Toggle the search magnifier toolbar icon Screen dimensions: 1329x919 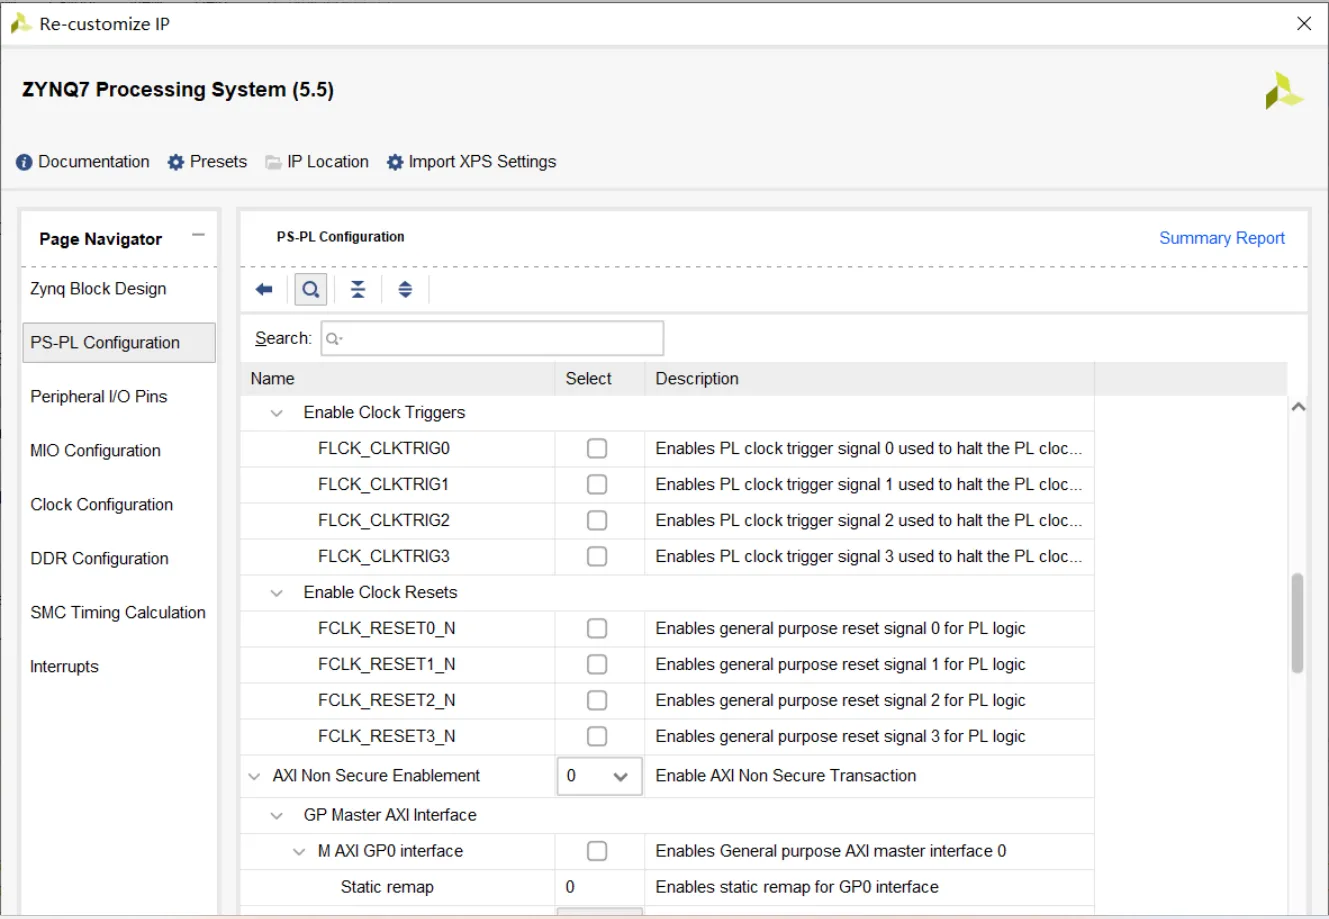click(311, 290)
